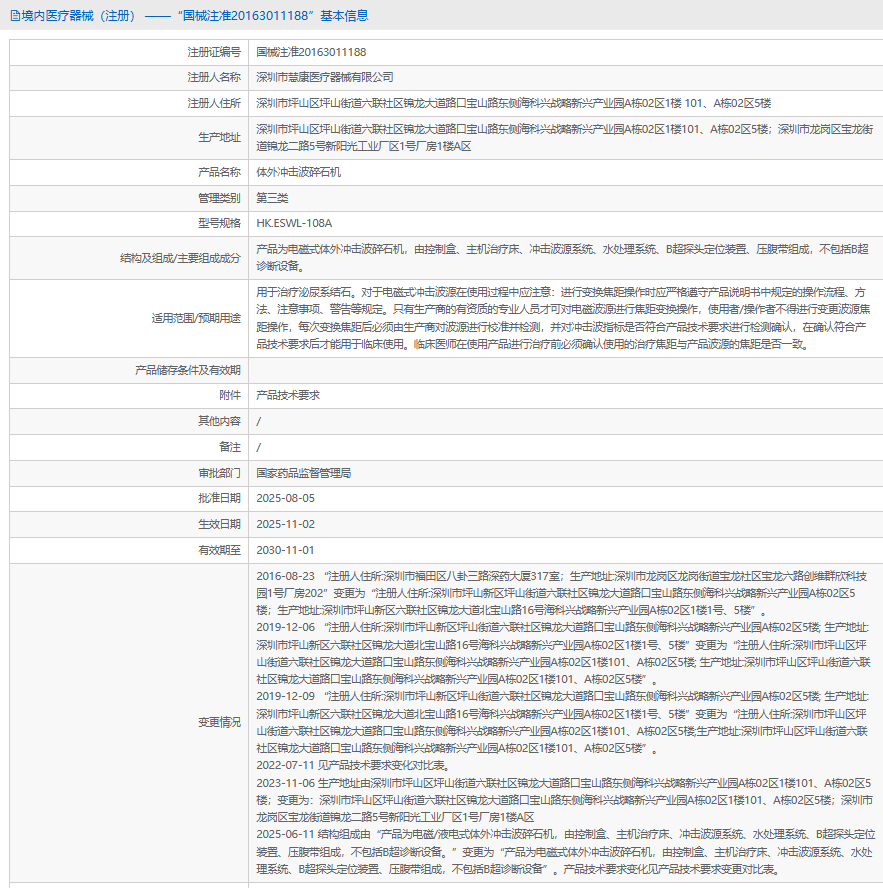The image size is (883, 888).
Task: Click the label 注册人名称
Action: pos(214,78)
